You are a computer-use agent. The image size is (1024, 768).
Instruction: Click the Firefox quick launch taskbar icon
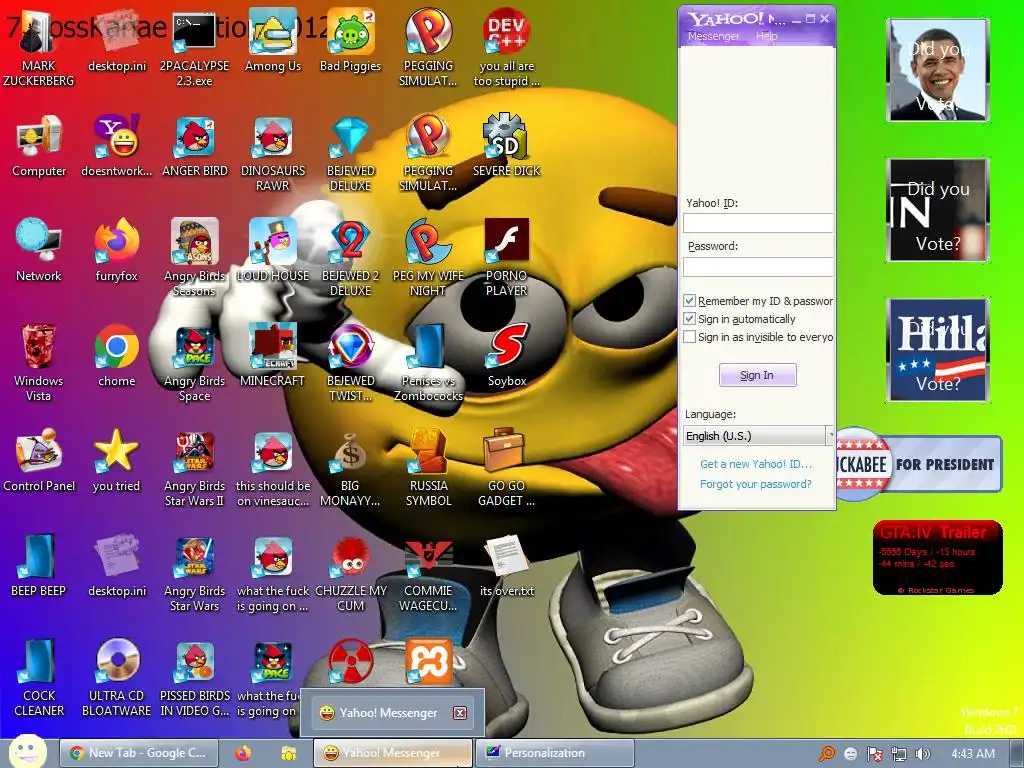(243, 754)
